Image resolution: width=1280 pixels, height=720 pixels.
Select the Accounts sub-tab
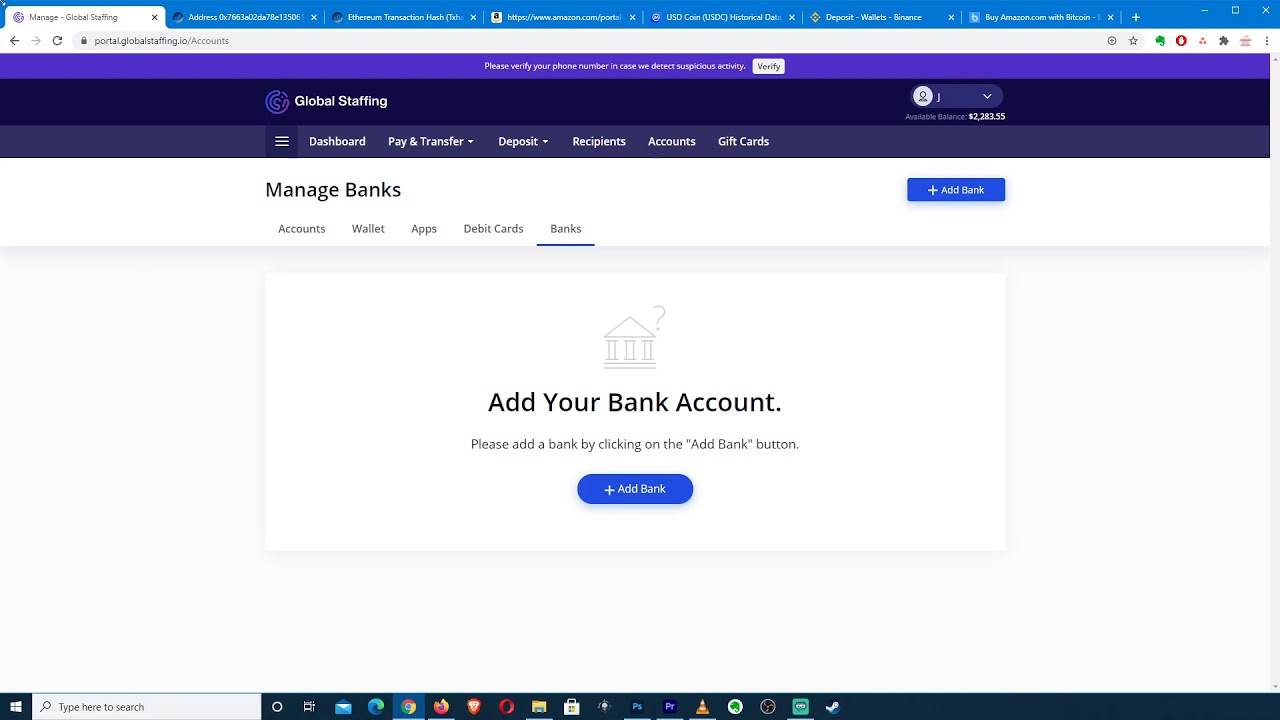click(x=301, y=229)
